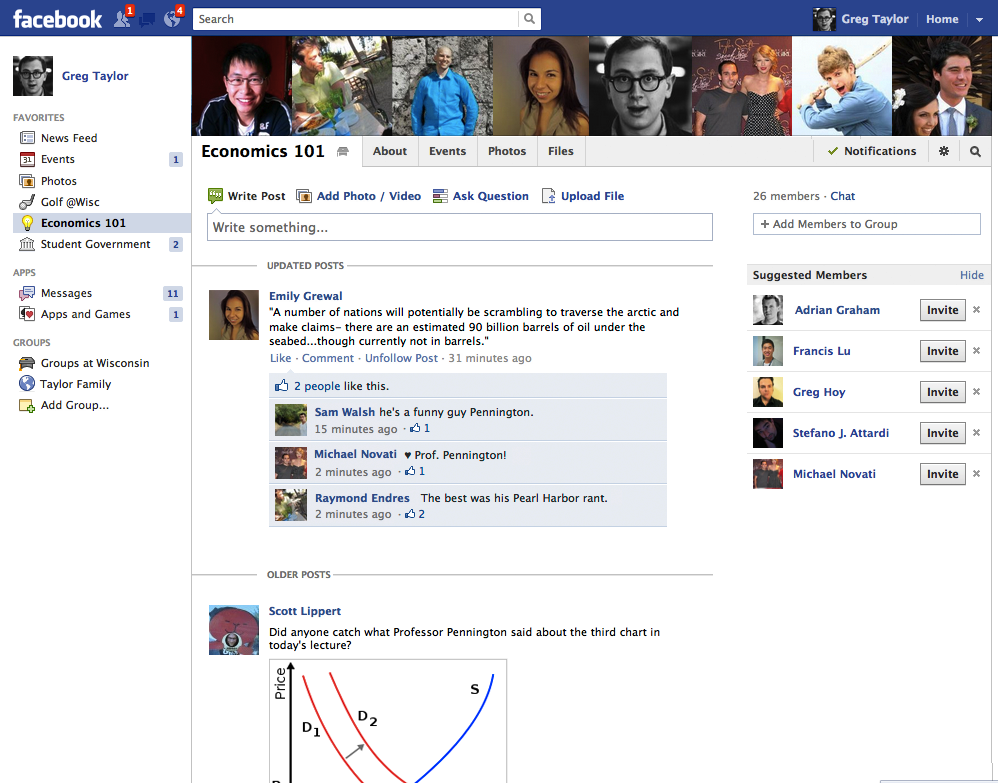998x783 pixels.
Task: Dismiss Greg Hoy suggestion
Action: 976,392
